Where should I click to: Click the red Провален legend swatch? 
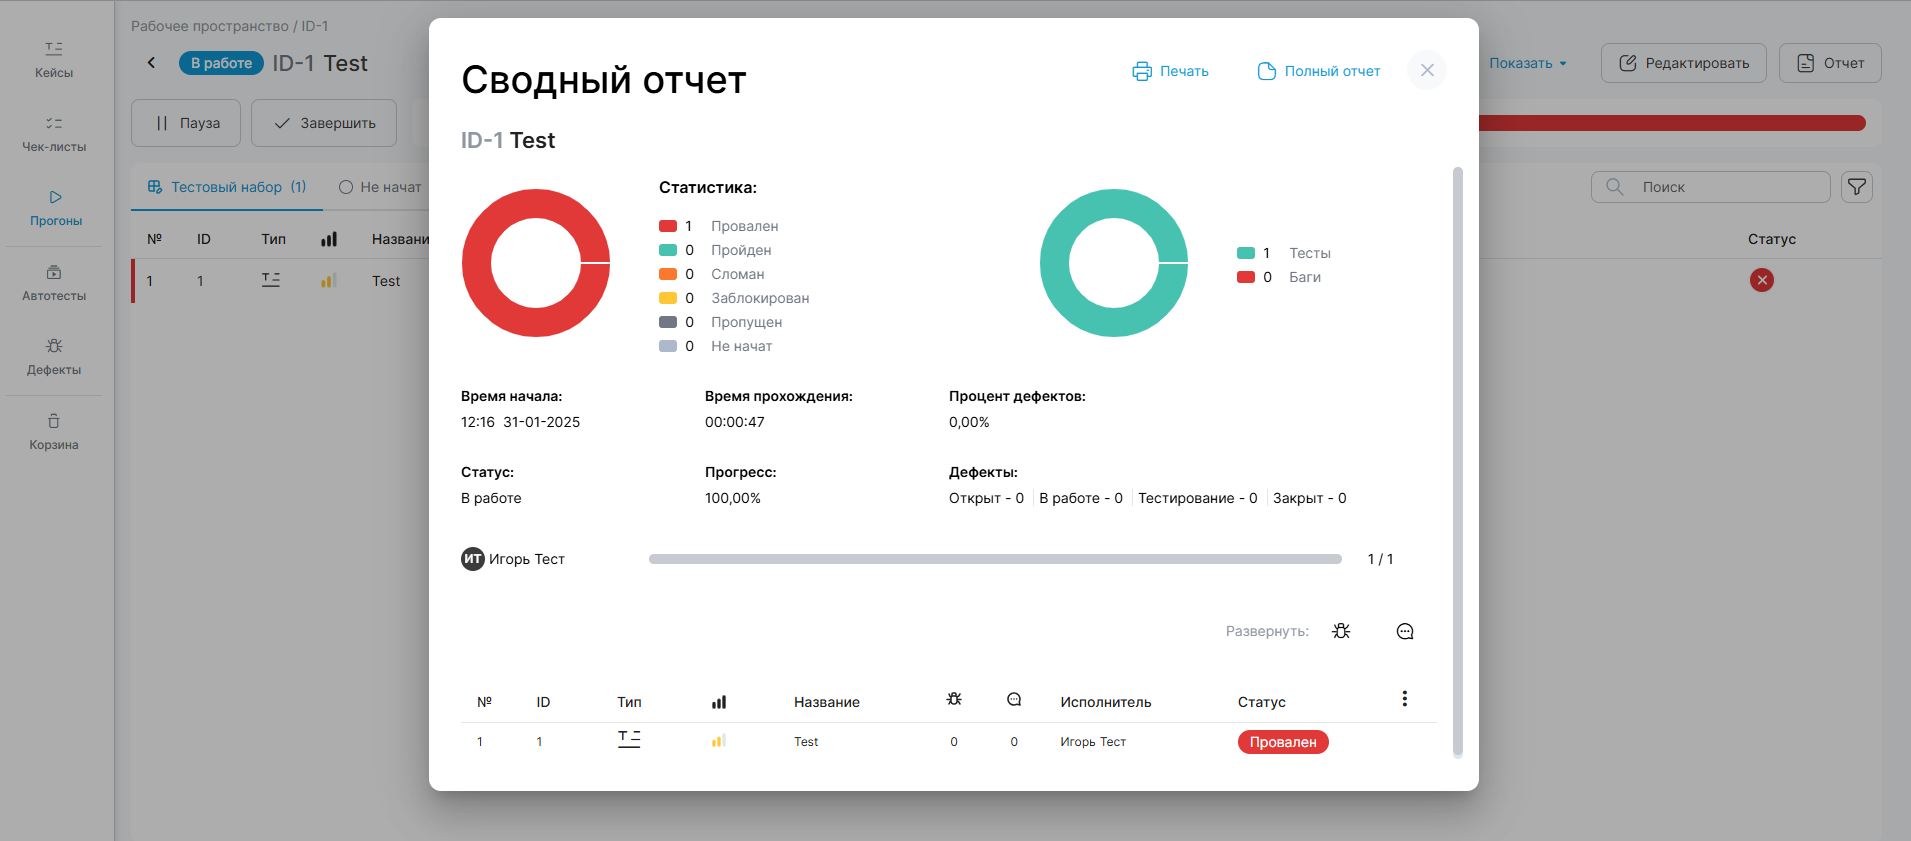pos(668,226)
